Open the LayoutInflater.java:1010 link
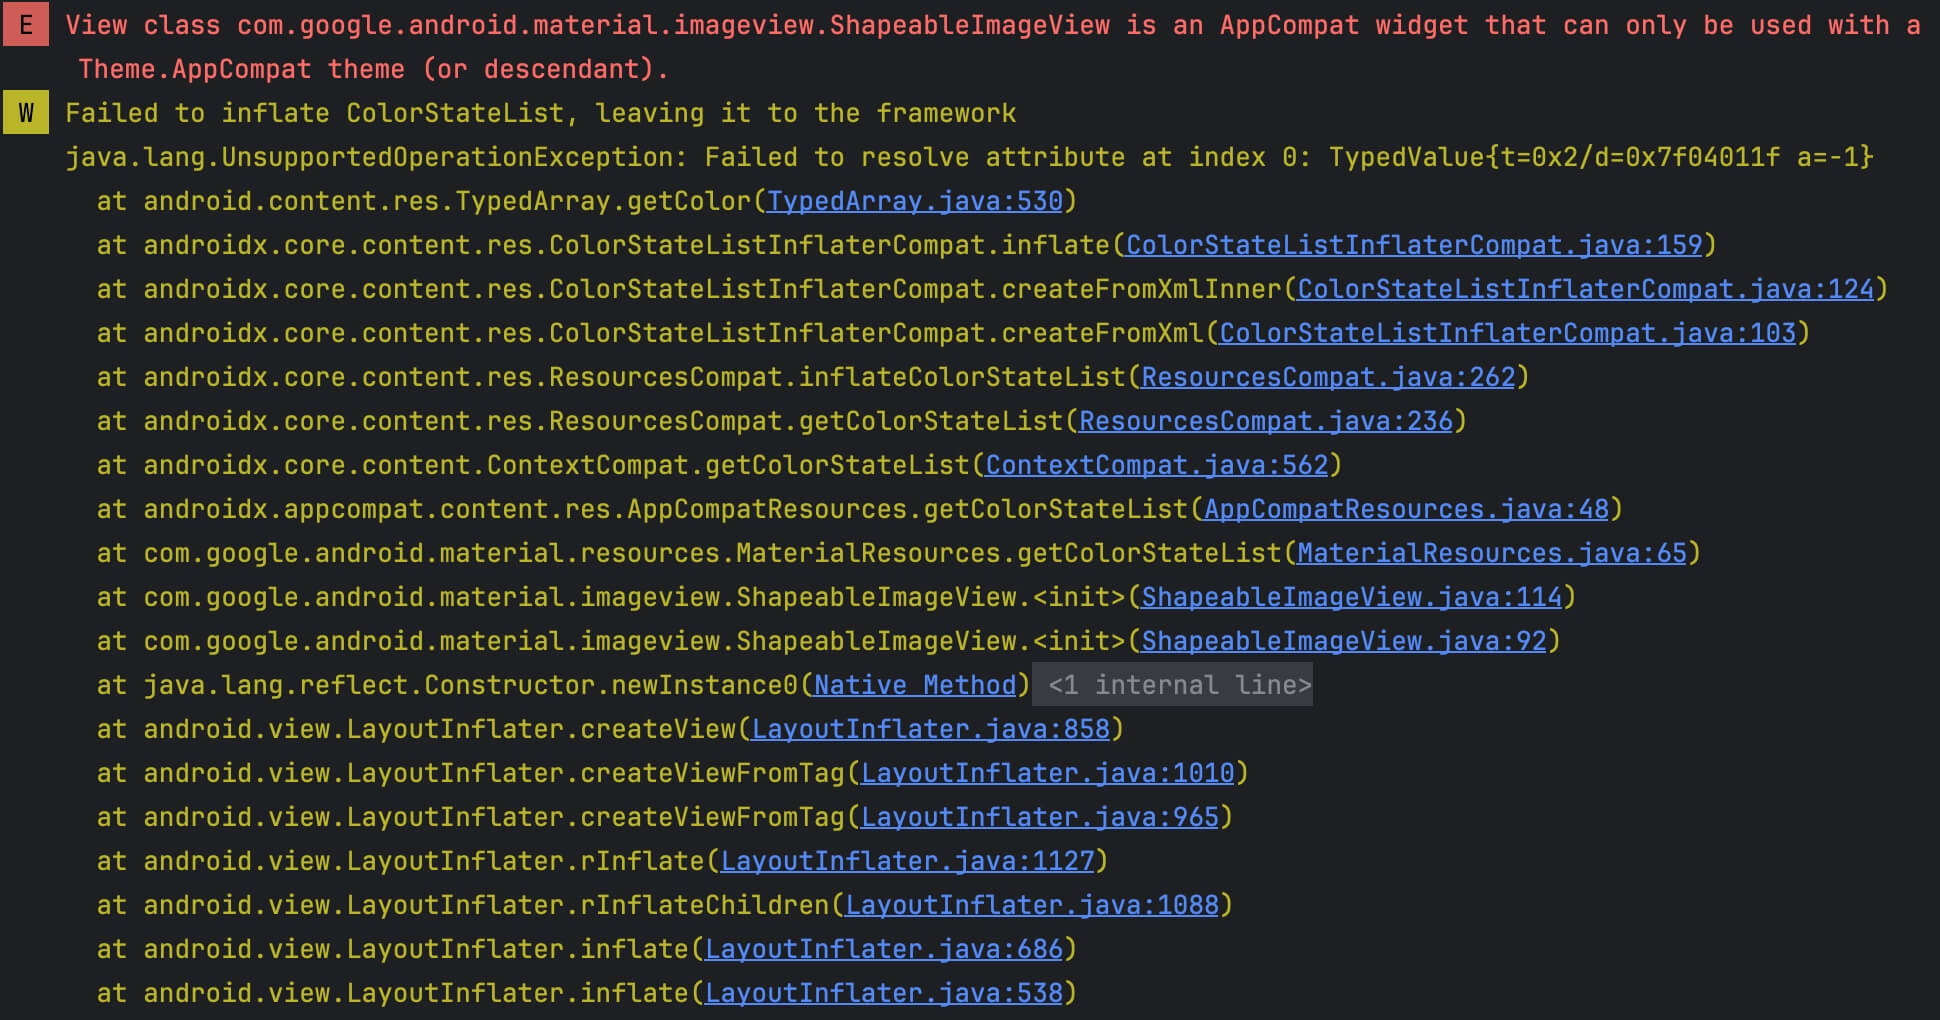The height and width of the screenshot is (1020, 1940). [1048, 773]
